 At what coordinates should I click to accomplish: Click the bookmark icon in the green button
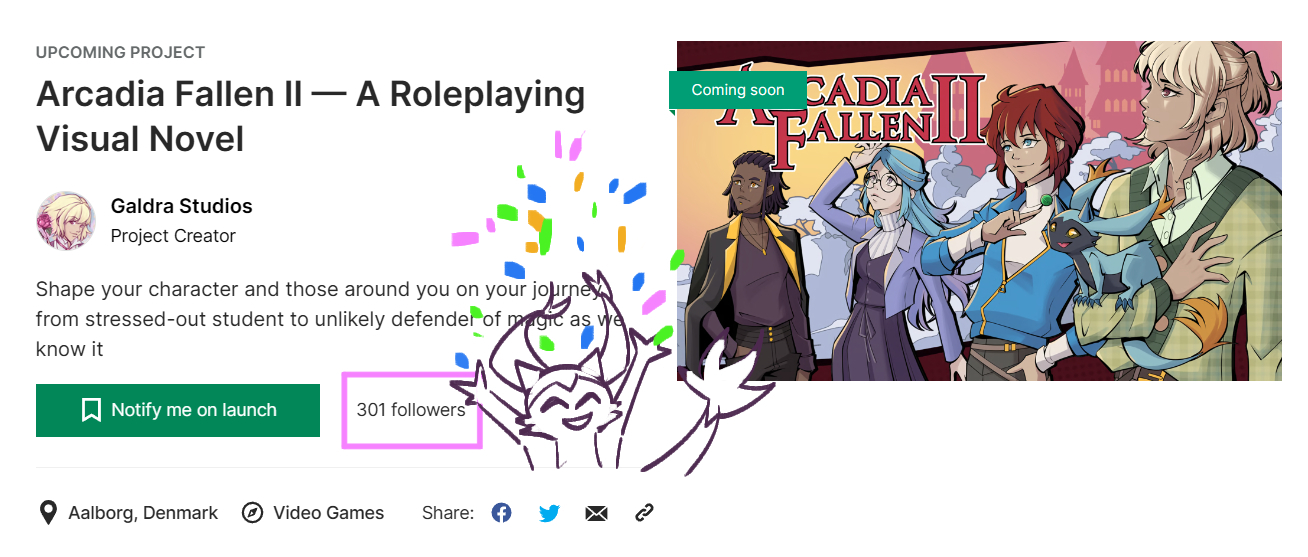pos(91,410)
